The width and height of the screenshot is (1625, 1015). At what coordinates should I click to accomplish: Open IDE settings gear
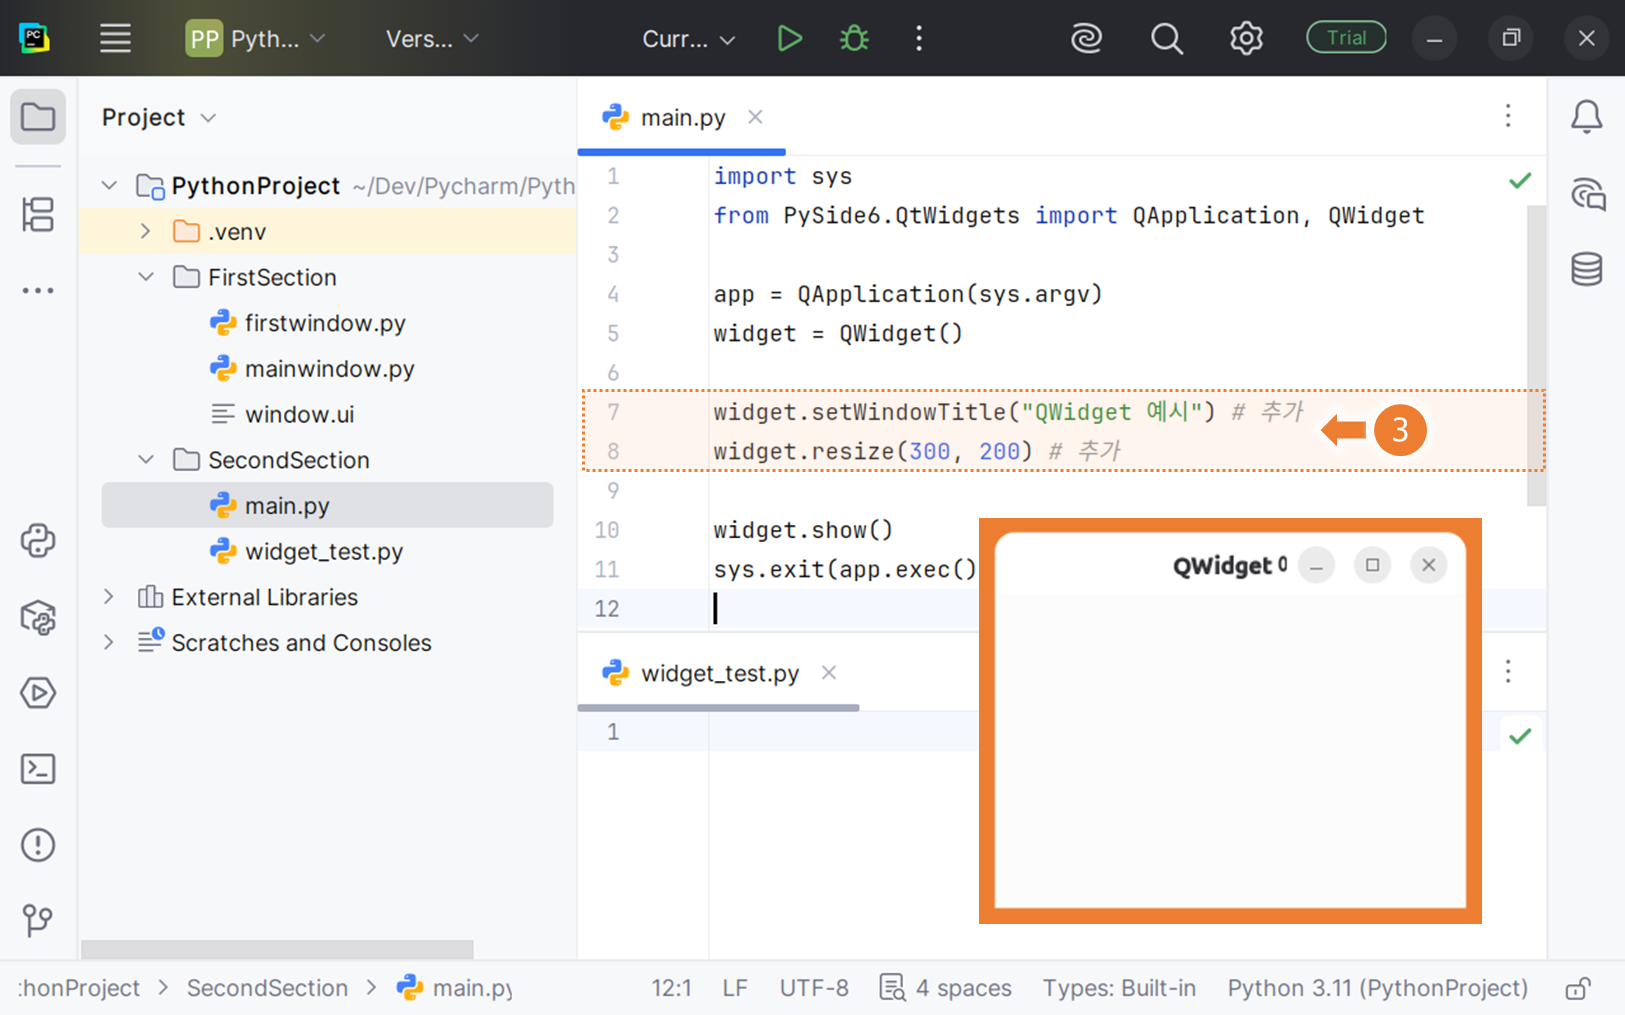[1246, 38]
